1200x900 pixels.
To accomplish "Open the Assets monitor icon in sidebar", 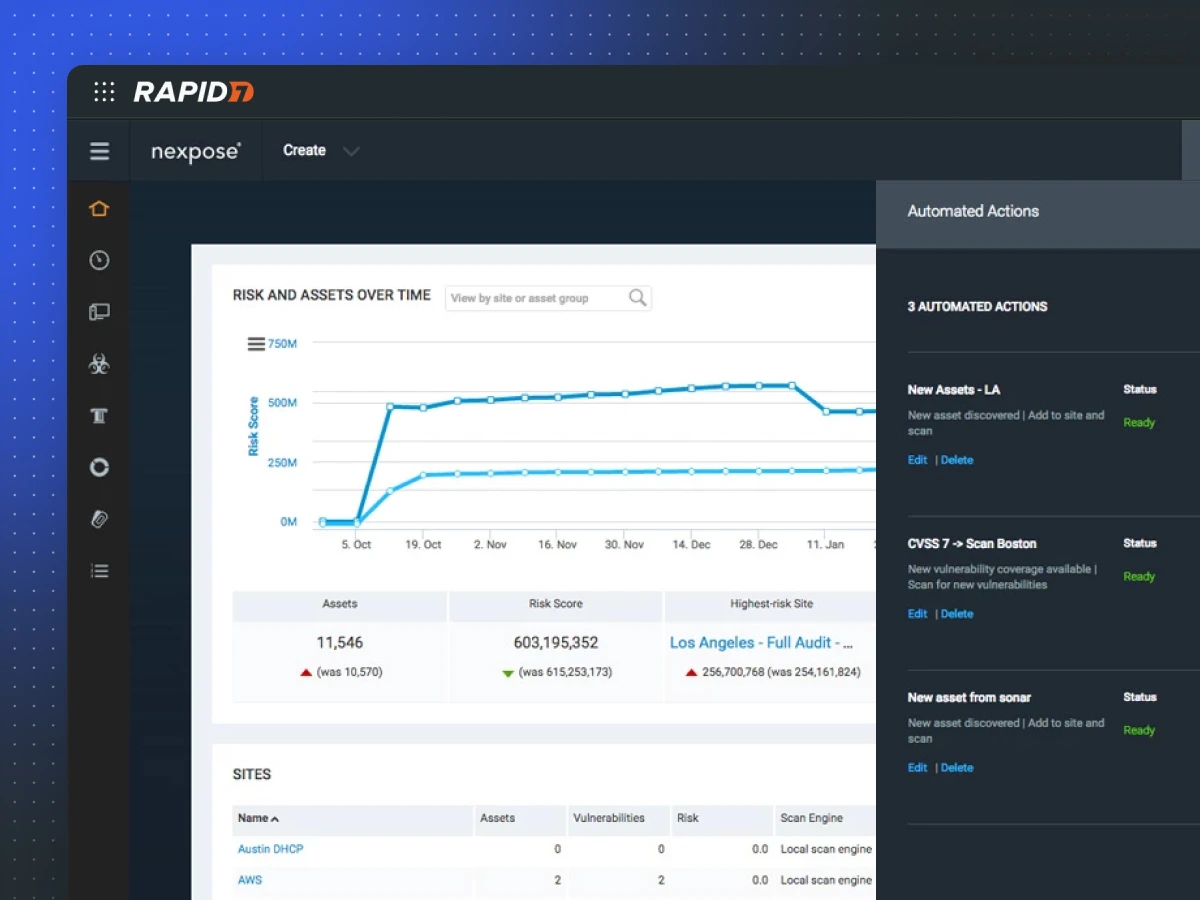I will [x=99, y=312].
